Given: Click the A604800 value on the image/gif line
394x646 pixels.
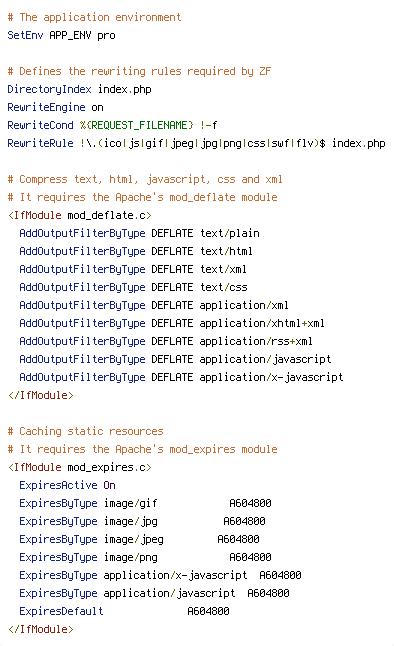Looking at the screenshot, I should pyautogui.click(x=251, y=503).
